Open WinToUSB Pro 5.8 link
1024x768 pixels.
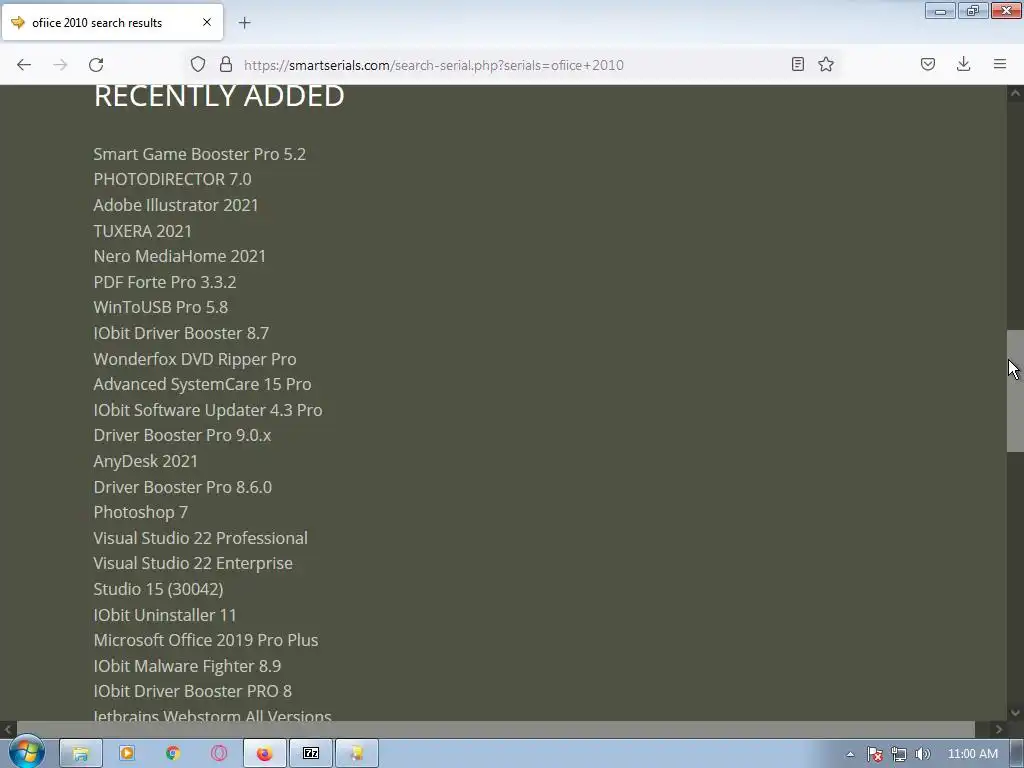pyautogui.click(x=161, y=307)
